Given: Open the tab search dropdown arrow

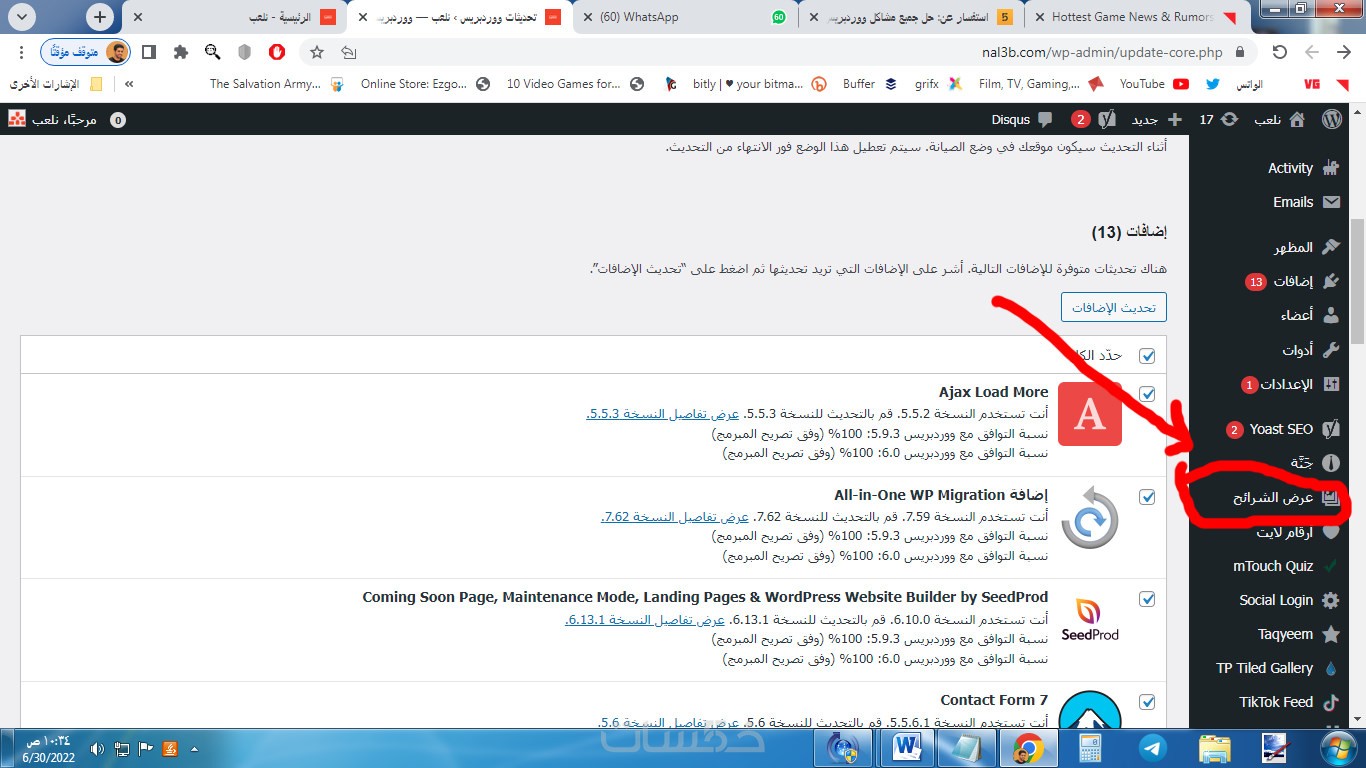Looking at the screenshot, I should (22, 17).
